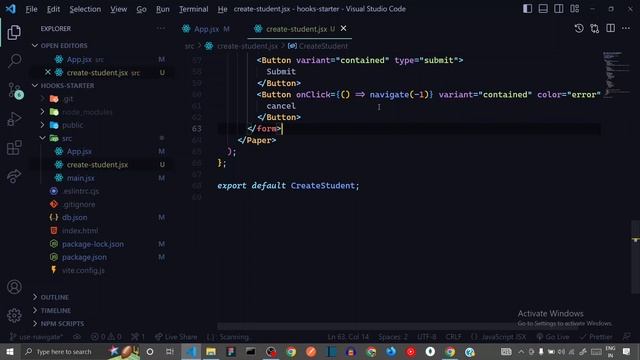Toggle the primary side bar
640x360 pixels.
pyautogui.click(x=527, y=9)
